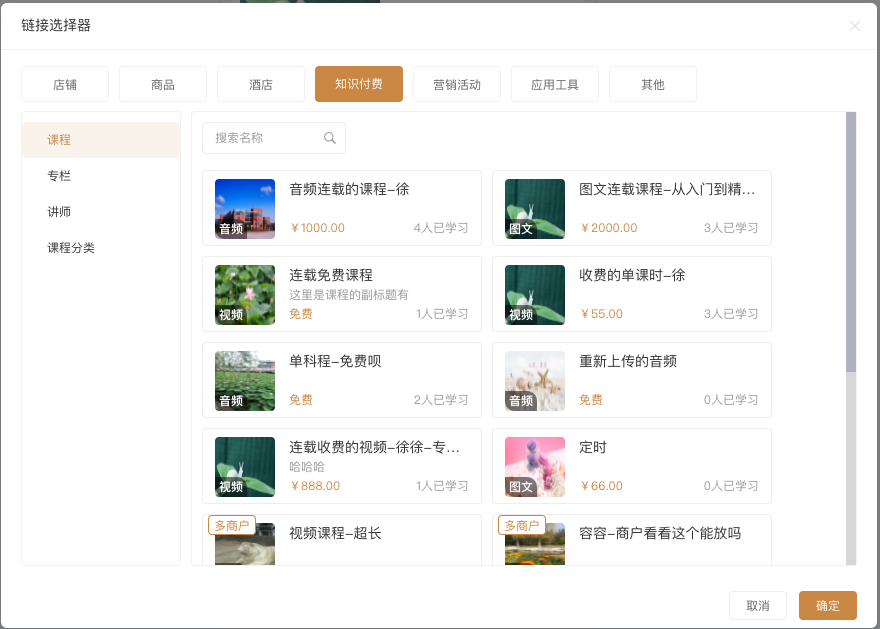Click the course list vertical scrollbar
This screenshot has width=880, height=629.
click(851, 241)
